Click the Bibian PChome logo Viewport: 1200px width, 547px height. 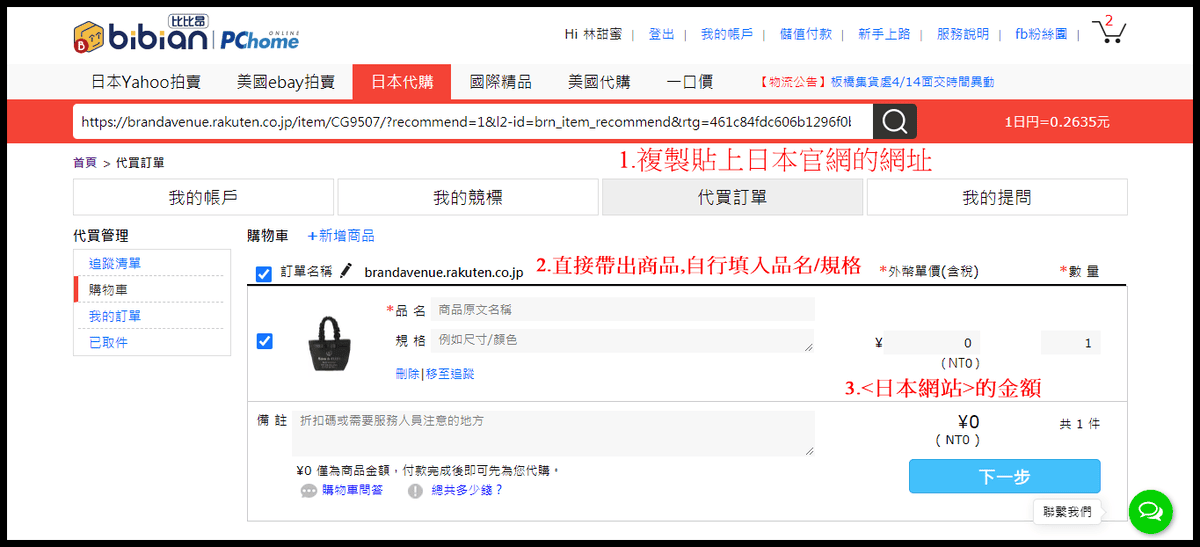click(186, 36)
